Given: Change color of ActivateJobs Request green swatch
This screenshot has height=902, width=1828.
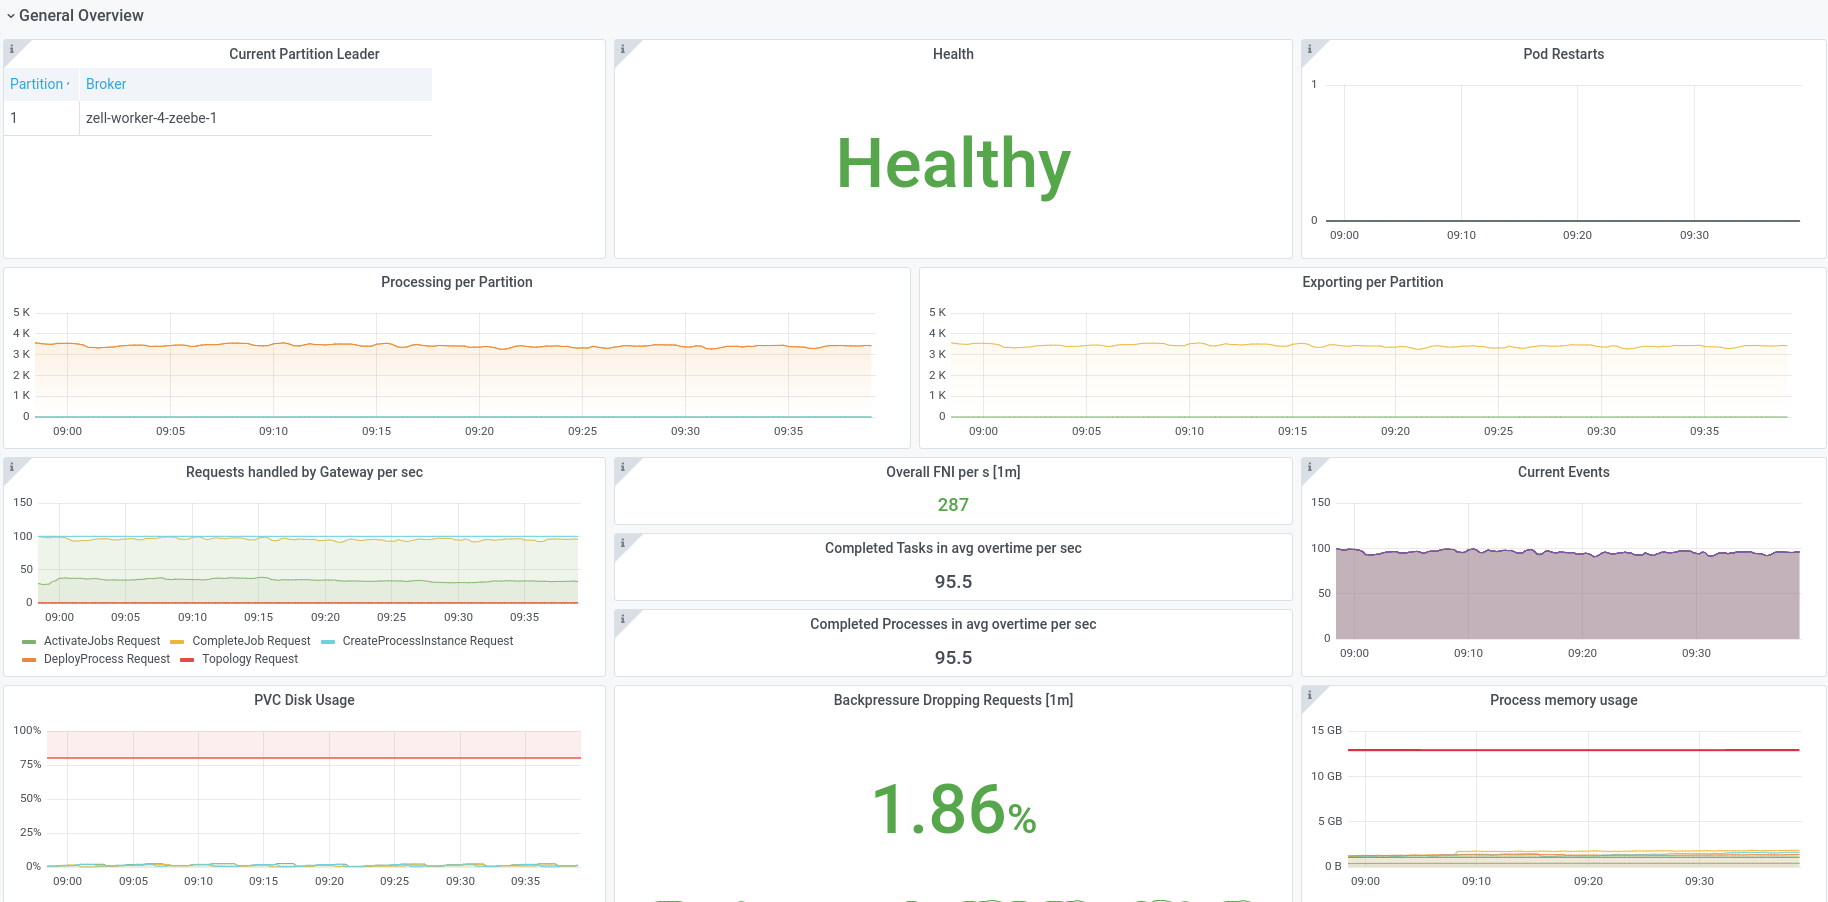Looking at the screenshot, I should pyautogui.click(x=29, y=642).
